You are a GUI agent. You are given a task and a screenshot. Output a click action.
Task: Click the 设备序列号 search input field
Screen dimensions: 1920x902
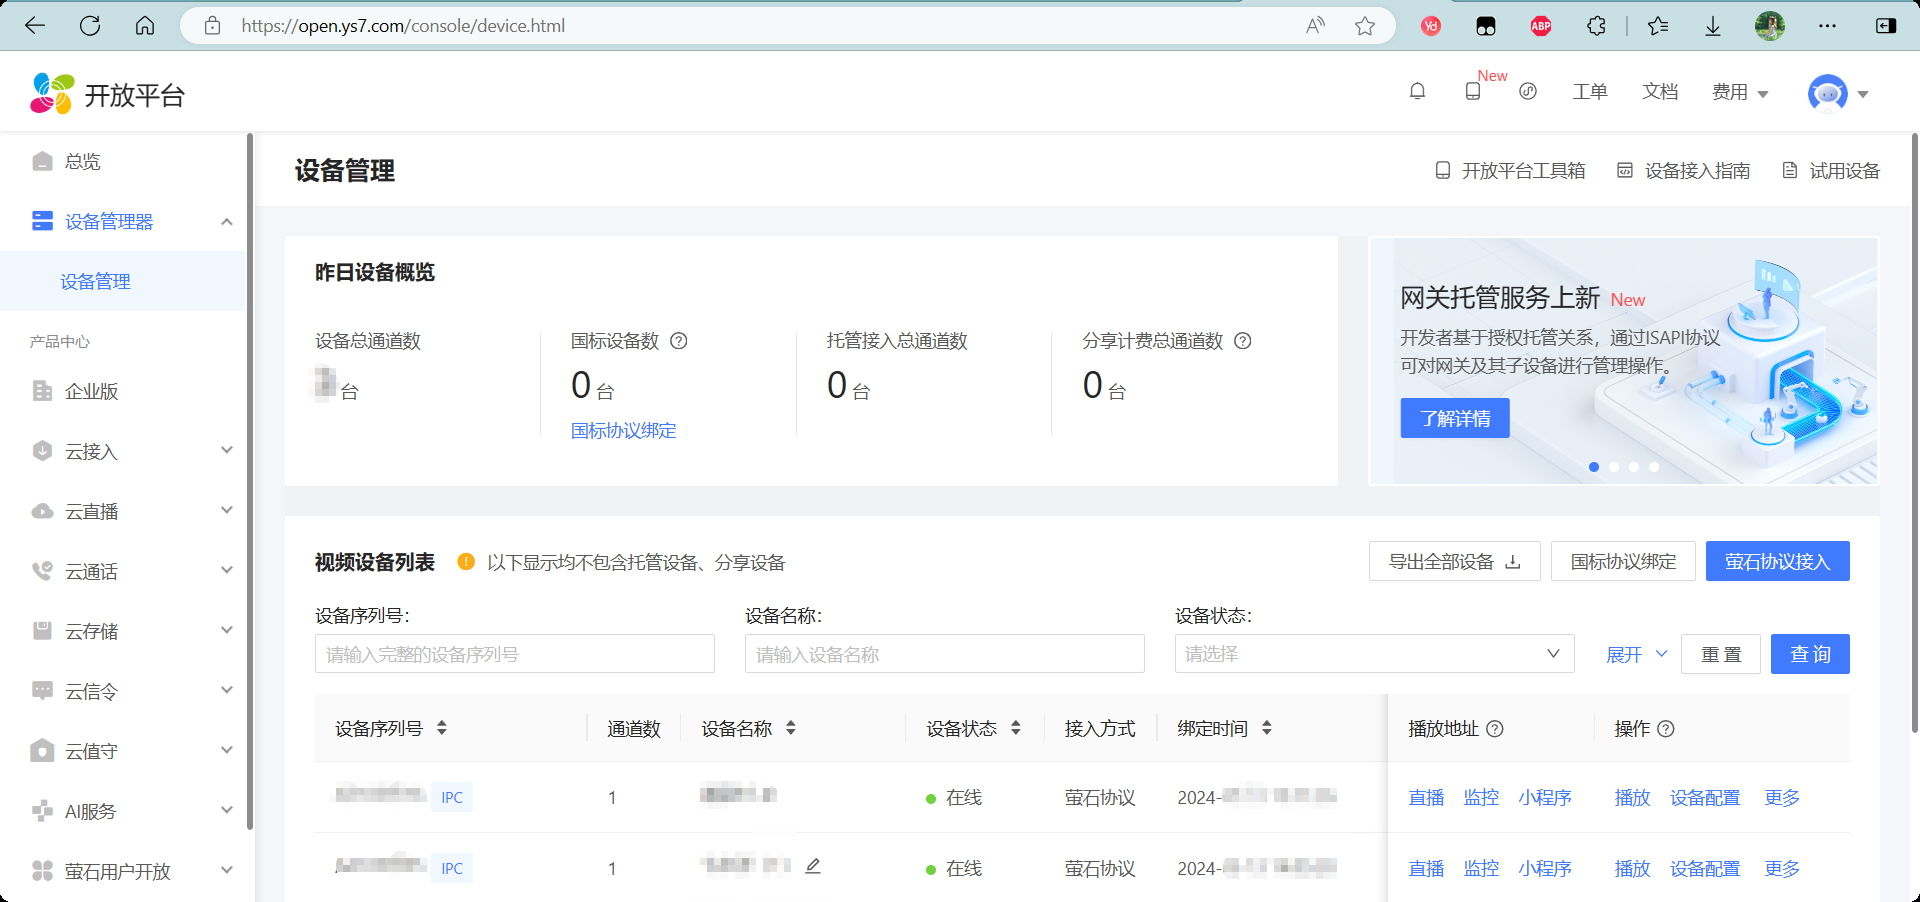514,654
